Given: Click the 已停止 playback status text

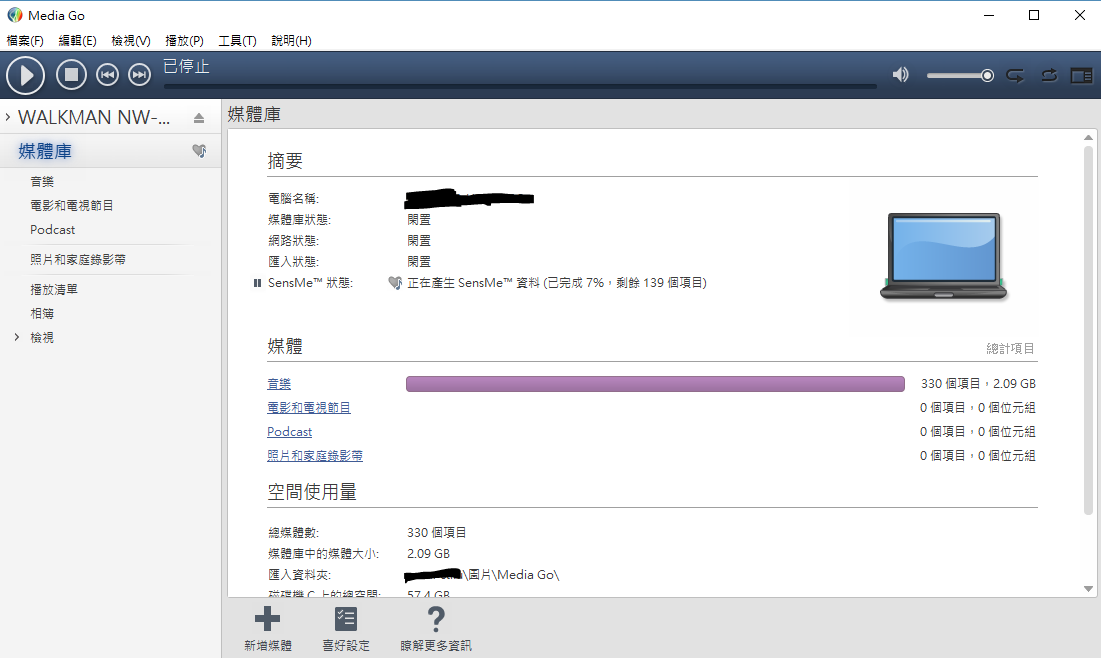Looking at the screenshot, I should [186, 67].
